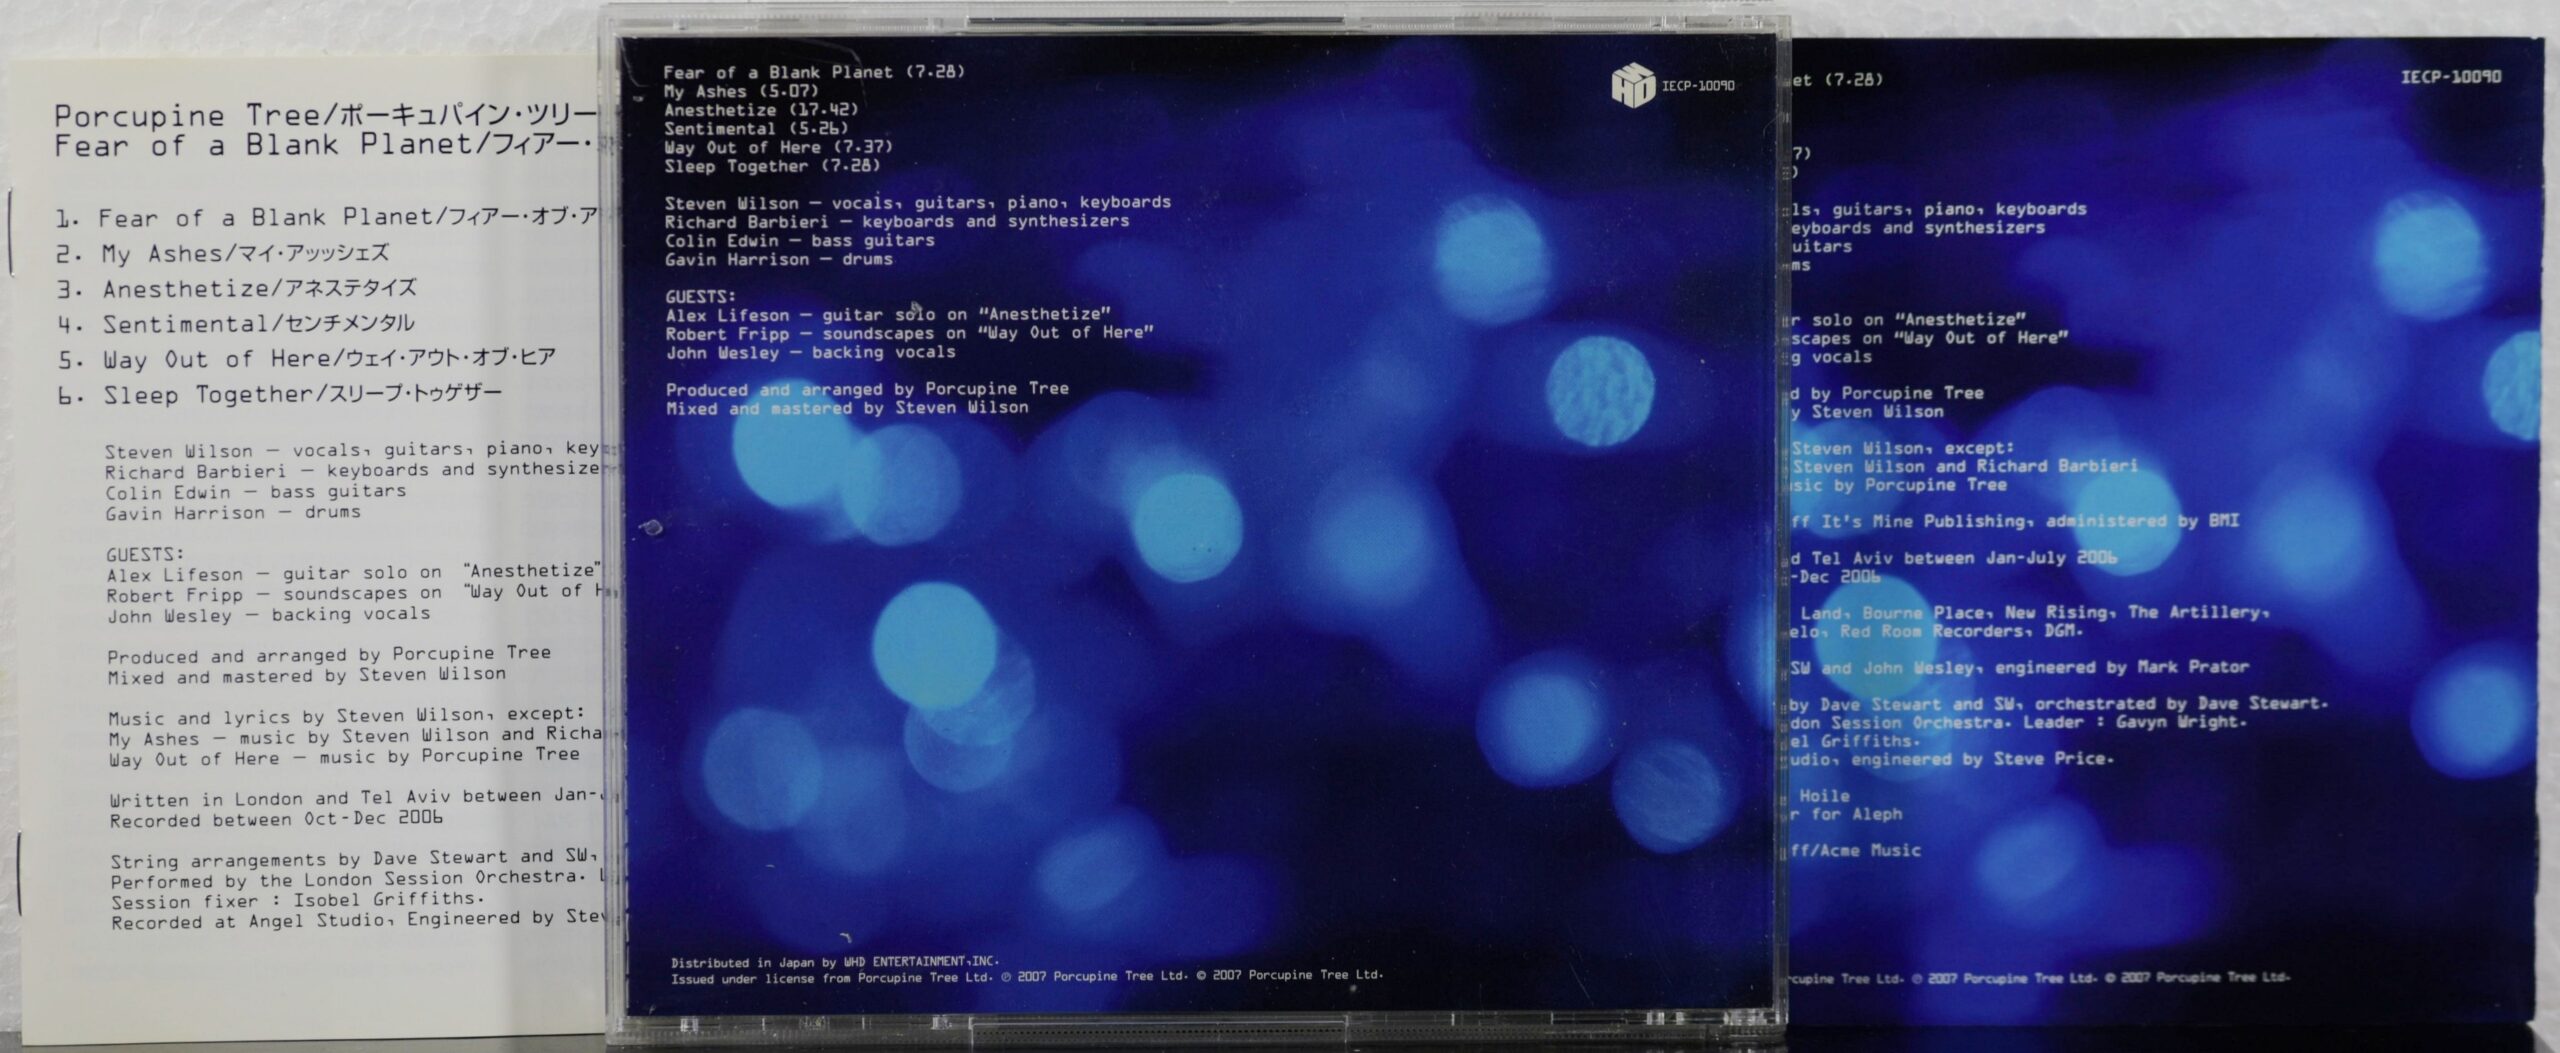Image resolution: width=2560 pixels, height=1053 pixels.
Task: Select "Sleep Together (7.28)" on back cover
Action: [772, 166]
